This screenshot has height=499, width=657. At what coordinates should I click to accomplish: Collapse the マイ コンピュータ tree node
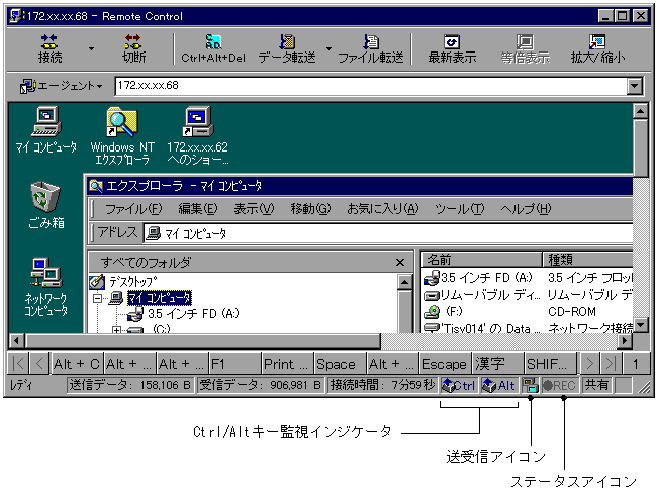[98, 298]
